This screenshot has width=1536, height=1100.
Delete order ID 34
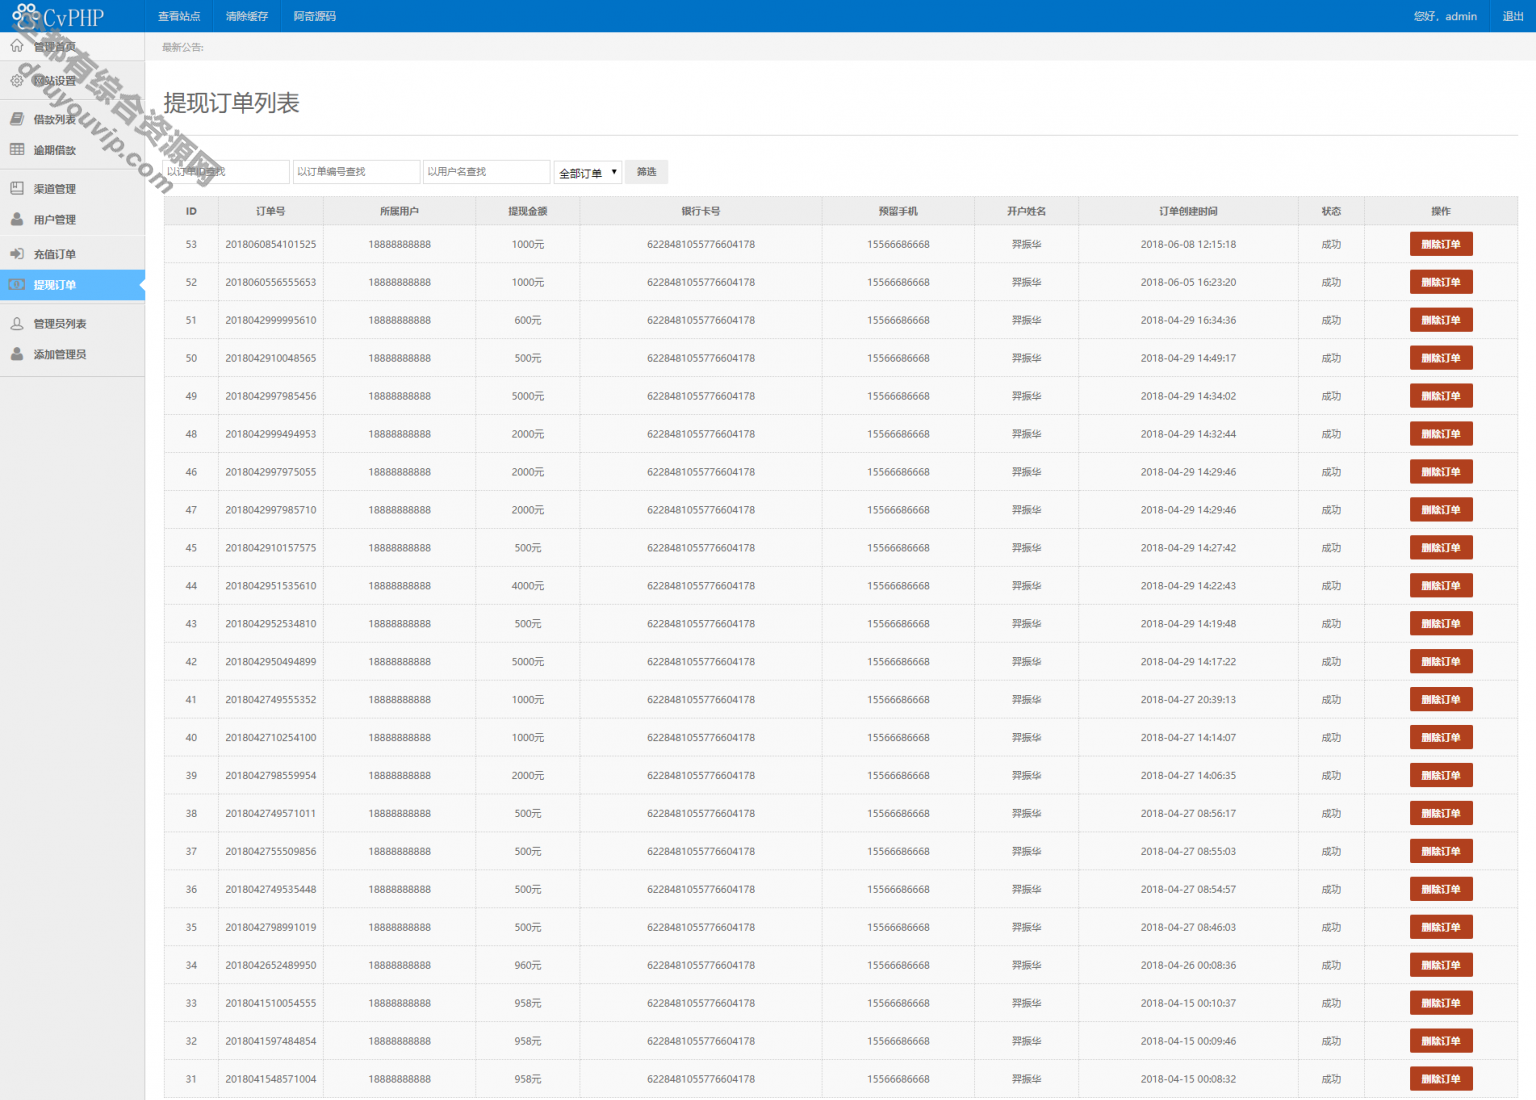pos(1441,966)
